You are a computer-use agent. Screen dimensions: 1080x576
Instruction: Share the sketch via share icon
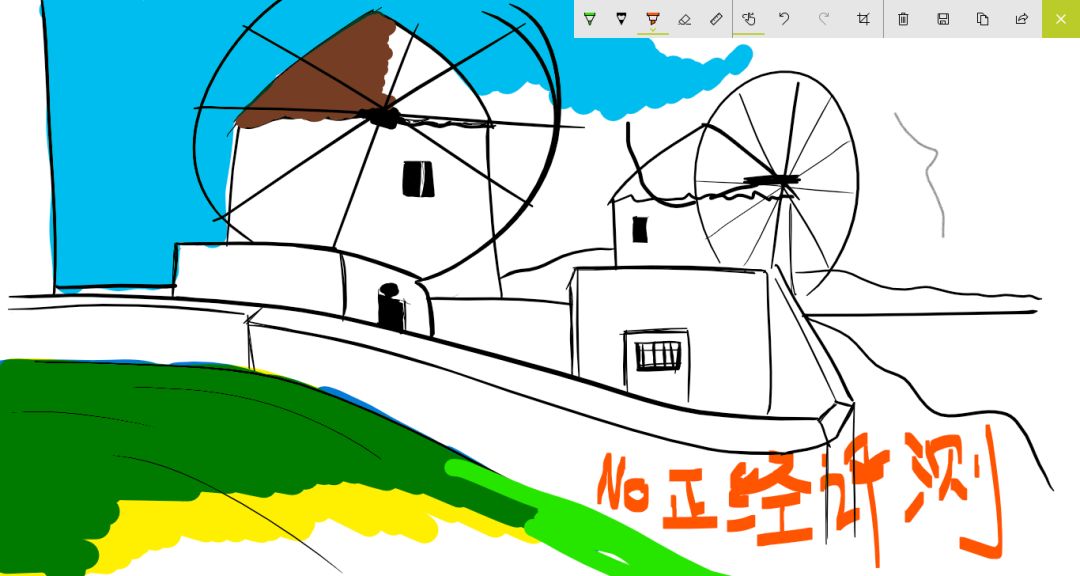[1022, 19]
